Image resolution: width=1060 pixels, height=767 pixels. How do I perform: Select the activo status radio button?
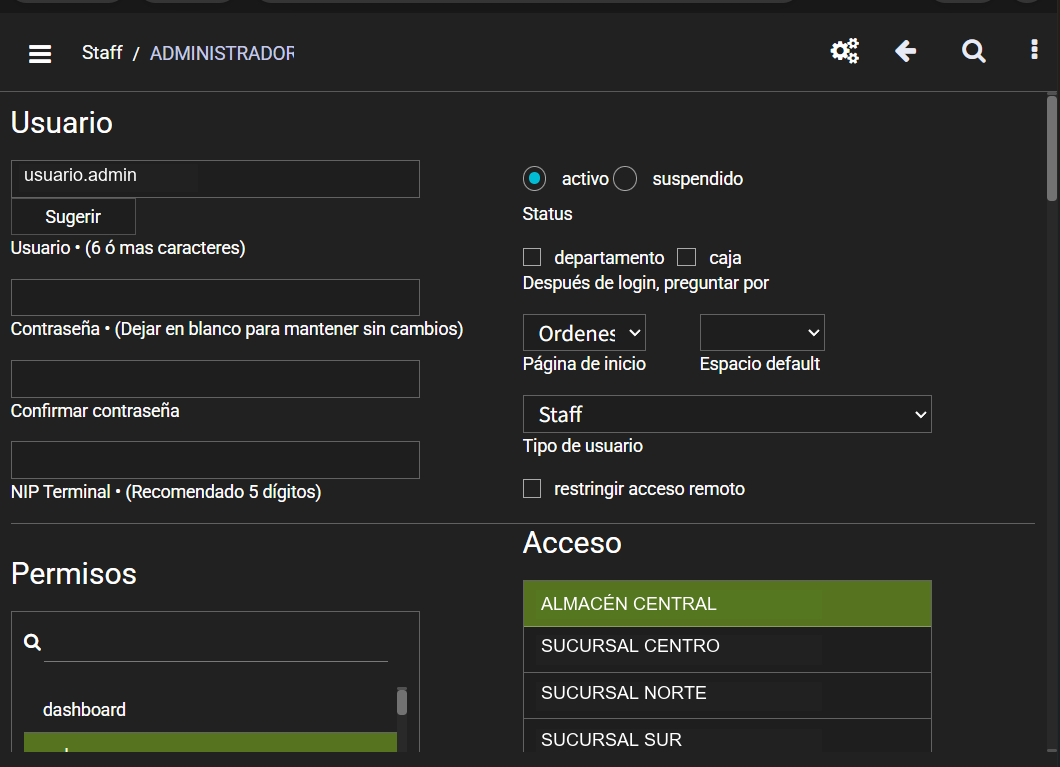tap(534, 178)
